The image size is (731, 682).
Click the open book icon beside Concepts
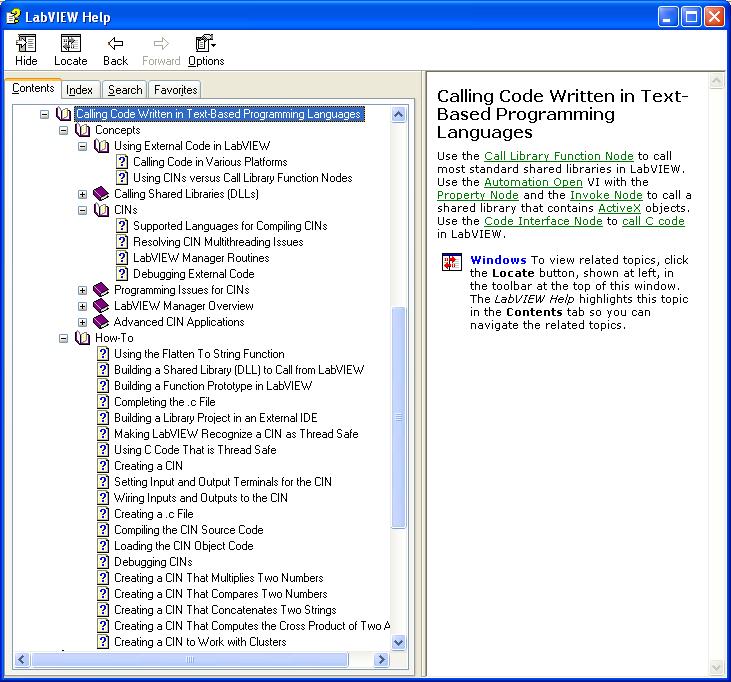82,130
